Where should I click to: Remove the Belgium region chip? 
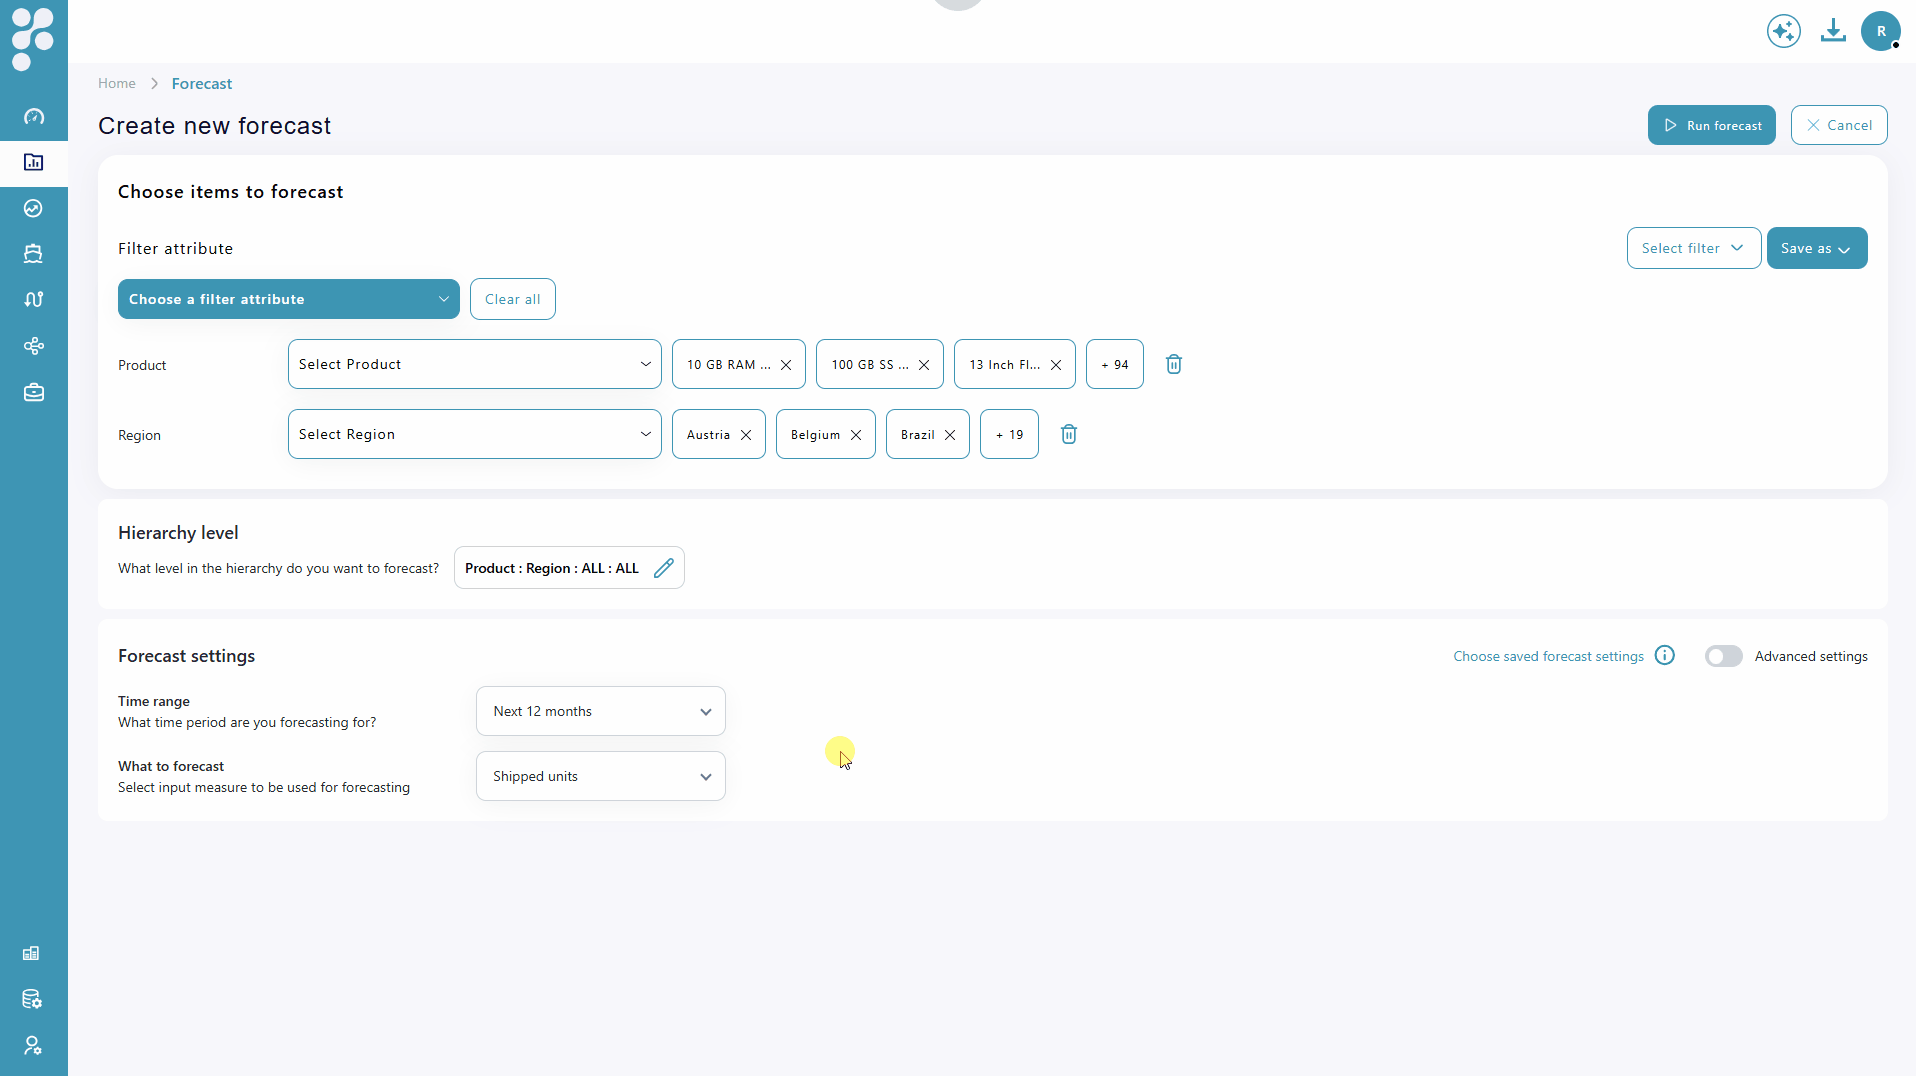tap(856, 435)
